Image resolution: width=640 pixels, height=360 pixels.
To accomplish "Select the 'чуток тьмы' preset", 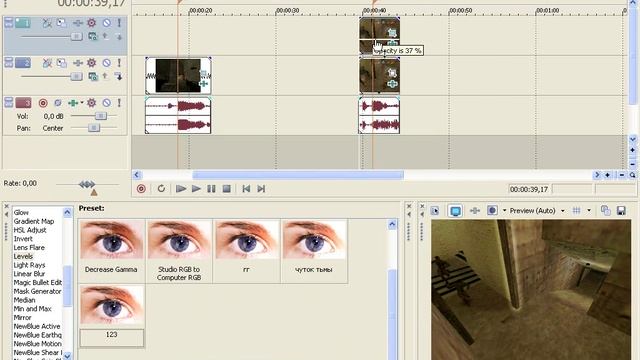I will coord(314,251).
